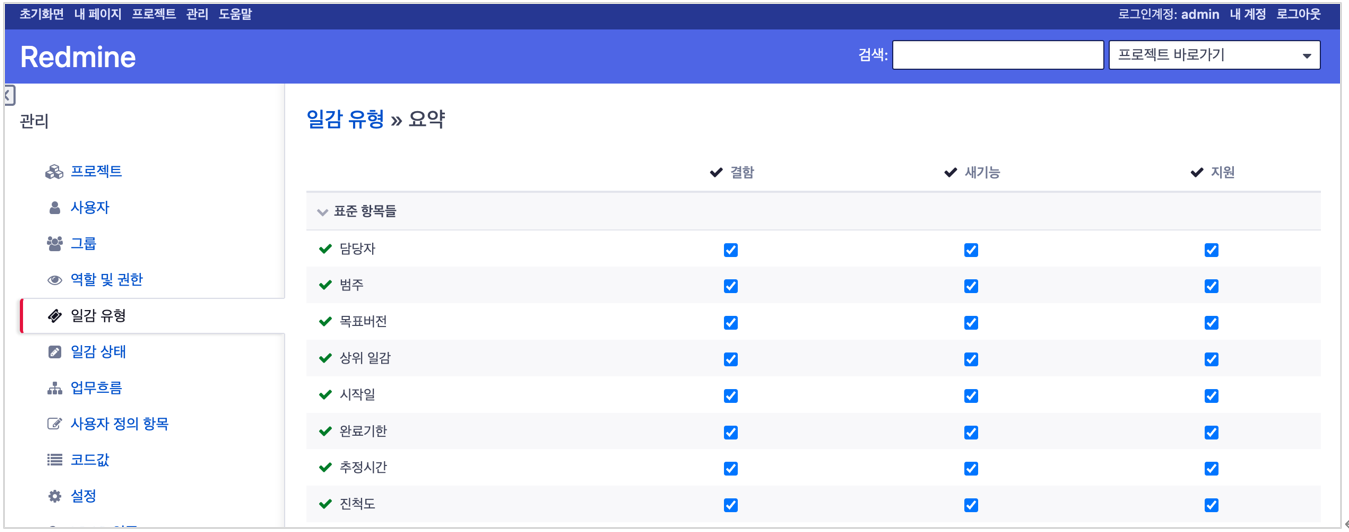Click in the 검색 search field
Image resolution: width=1349 pixels, height=532 pixels.
(x=998, y=55)
